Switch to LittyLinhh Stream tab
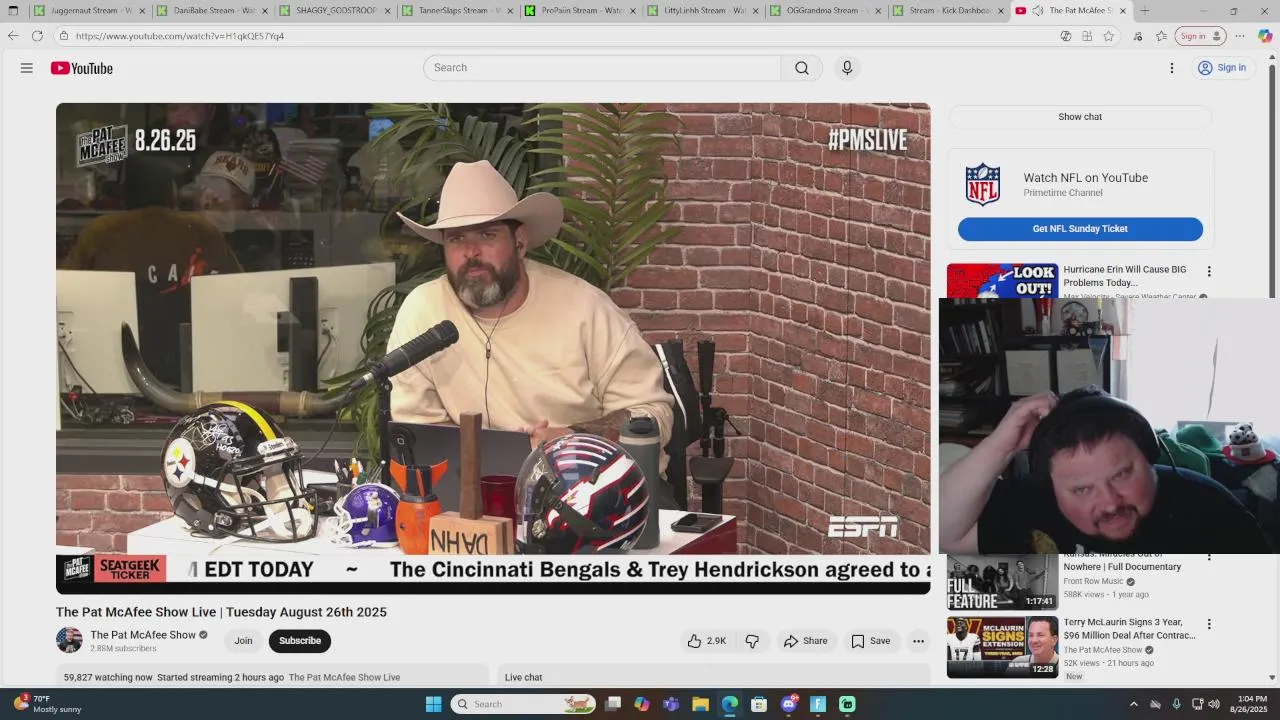Image resolution: width=1280 pixels, height=720 pixels. 705,11
